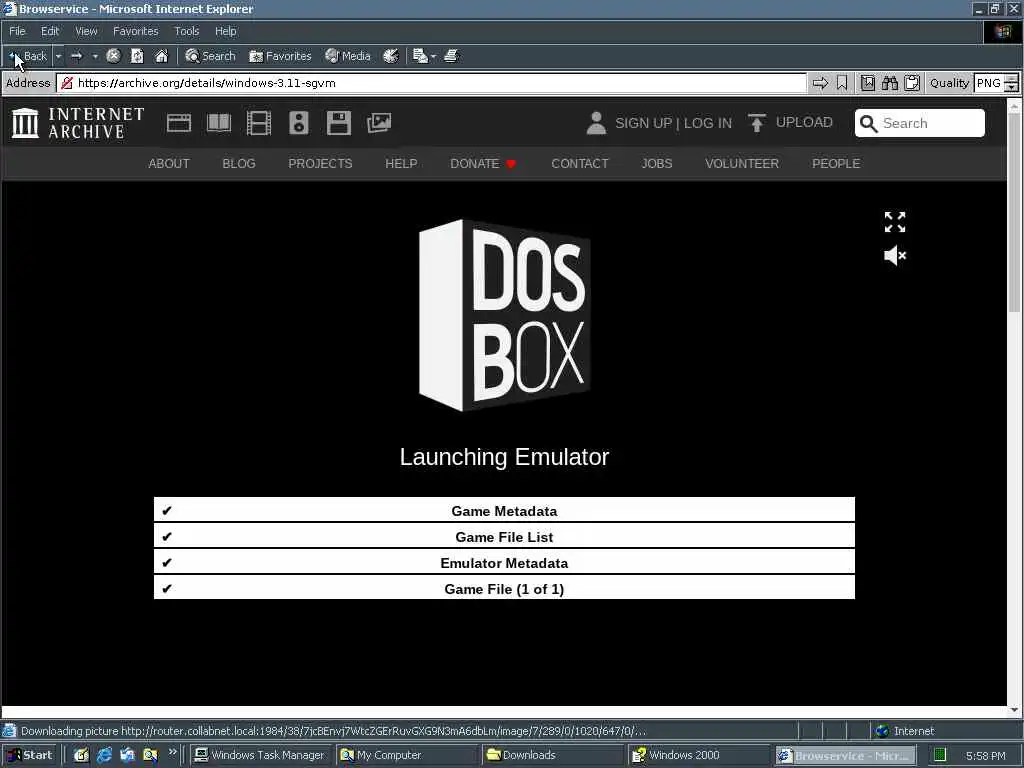Image resolution: width=1024 pixels, height=768 pixels.
Task: Open the Media toolbar button
Action: [348, 56]
